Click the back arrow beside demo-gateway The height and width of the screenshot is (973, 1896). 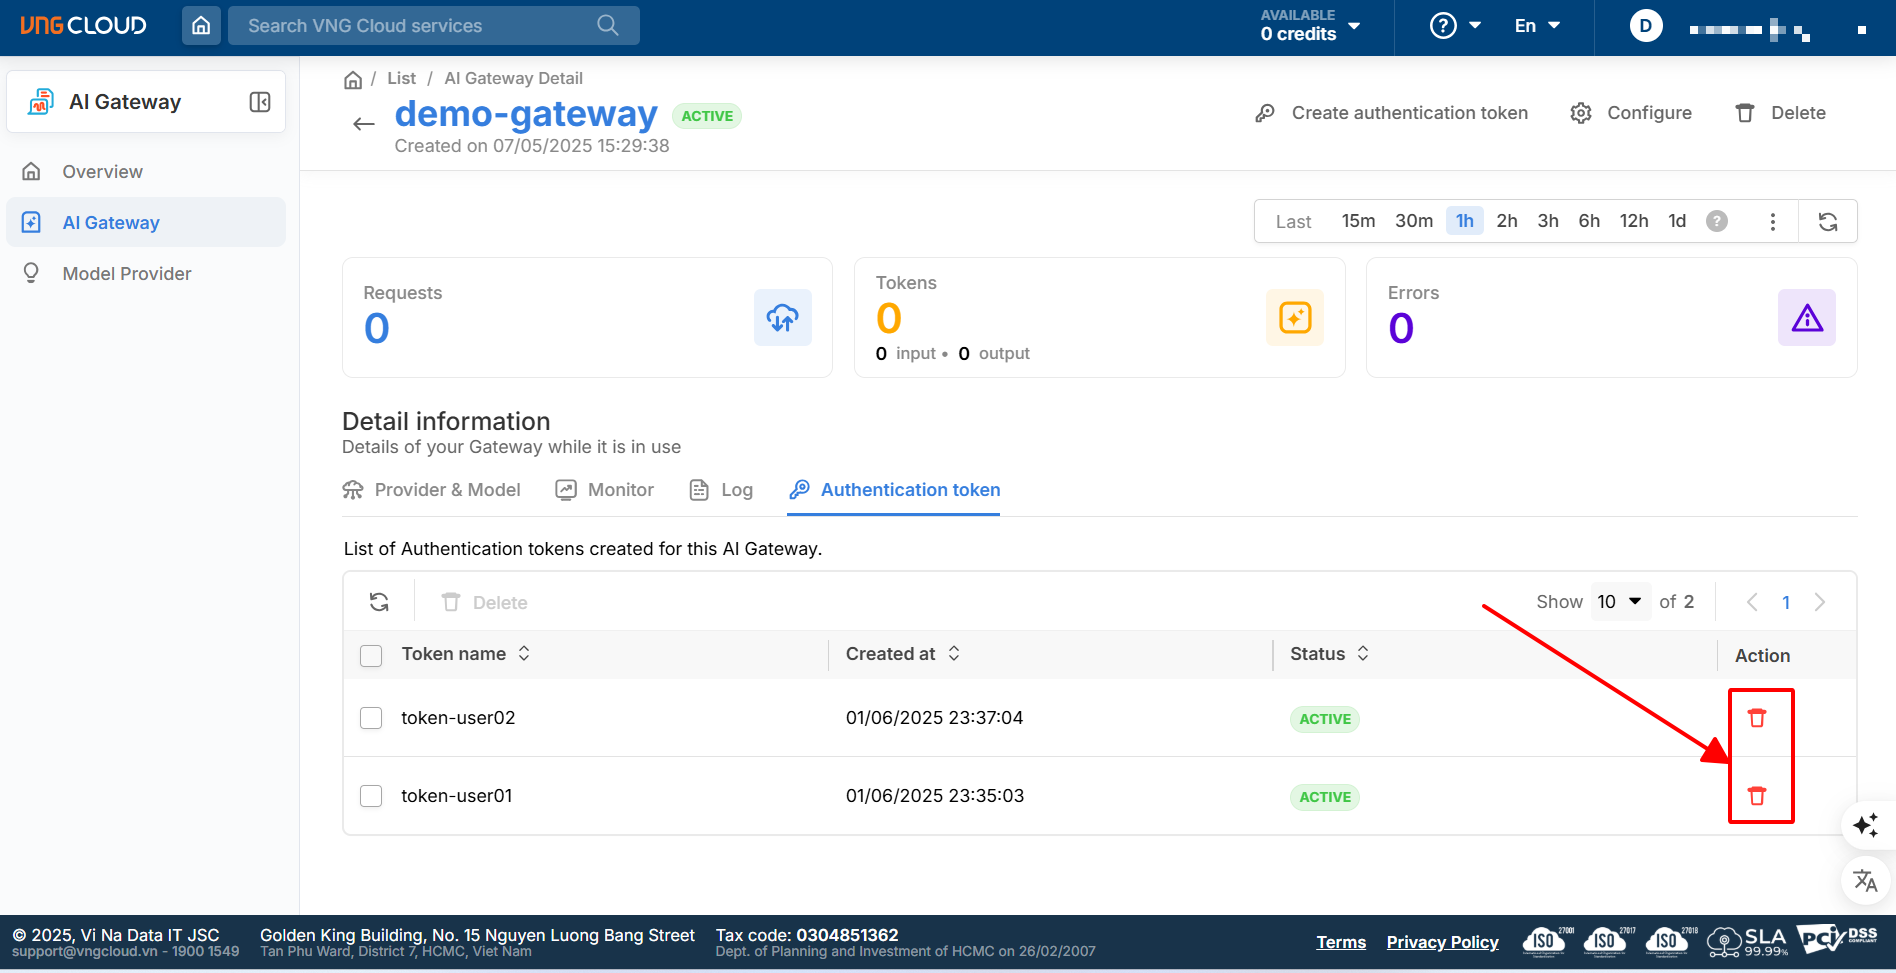pyautogui.click(x=364, y=124)
